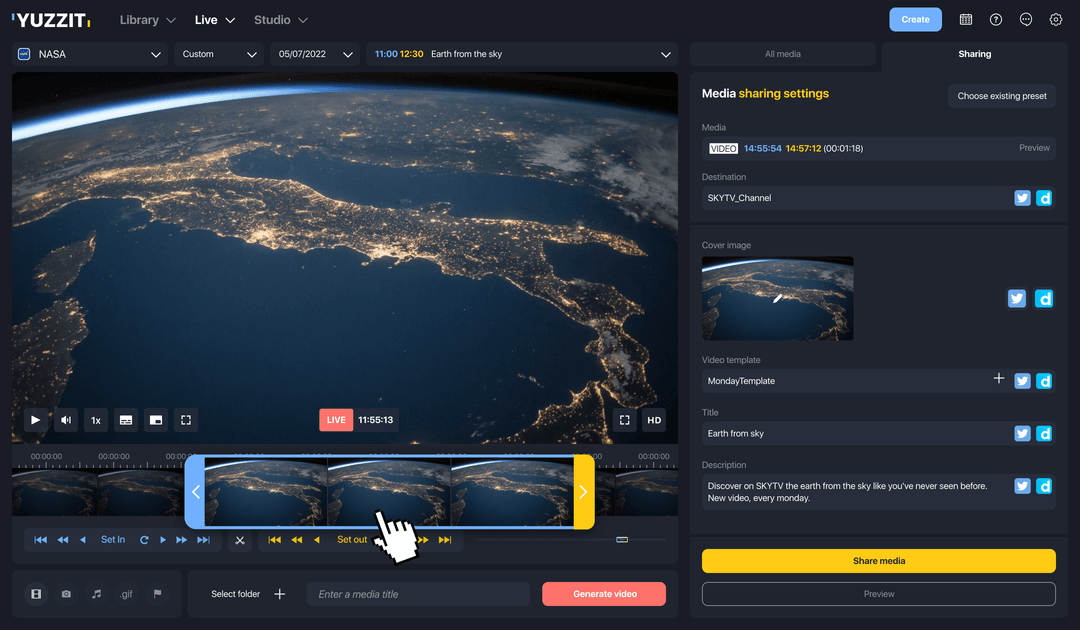The width and height of the screenshot is (1080, 630).
Task: Click the picture-in-picture icon in the player
Action: tap(156, 420)
